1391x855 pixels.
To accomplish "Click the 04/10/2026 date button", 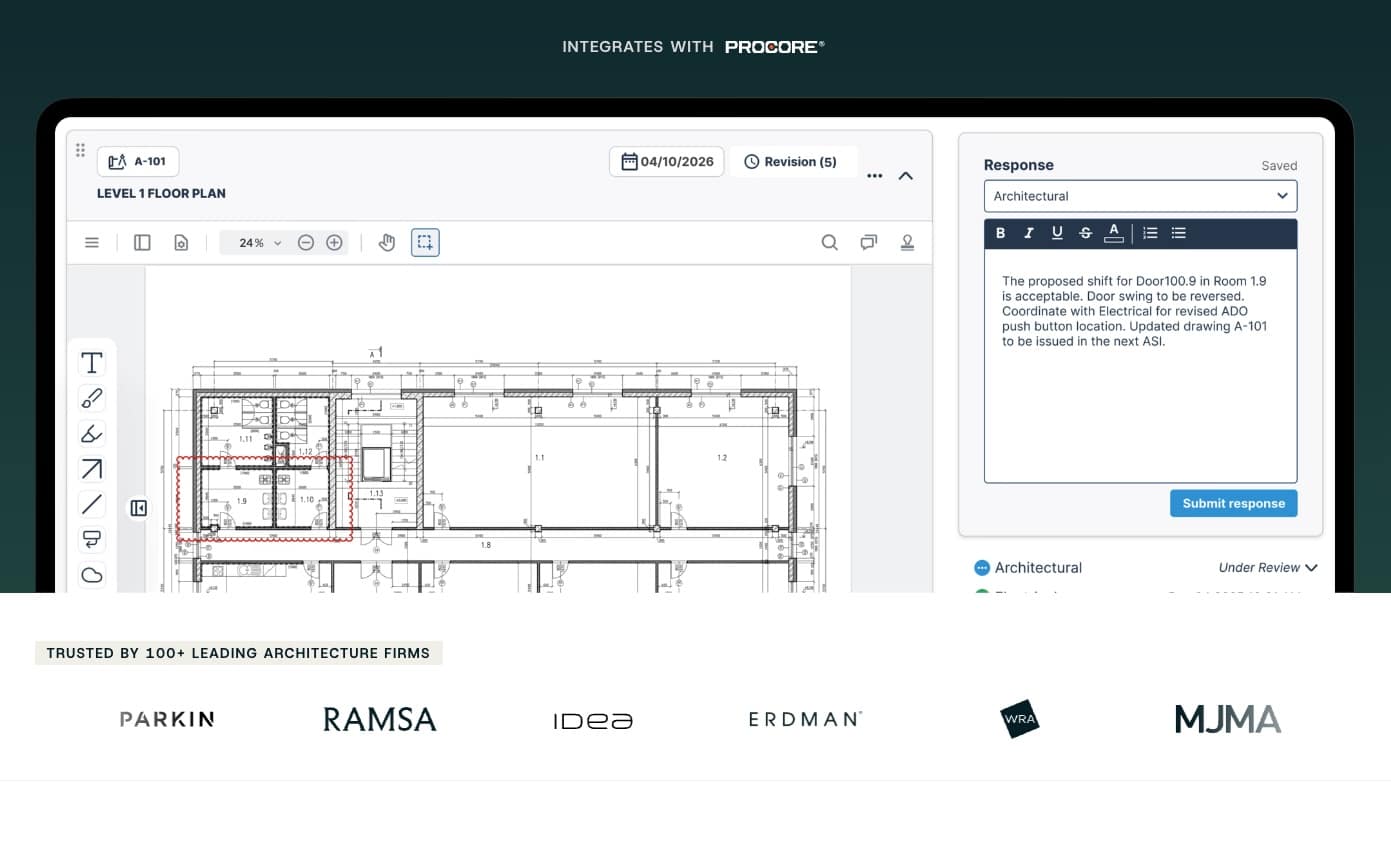I will pyautogui.click(x=667, y=162).
